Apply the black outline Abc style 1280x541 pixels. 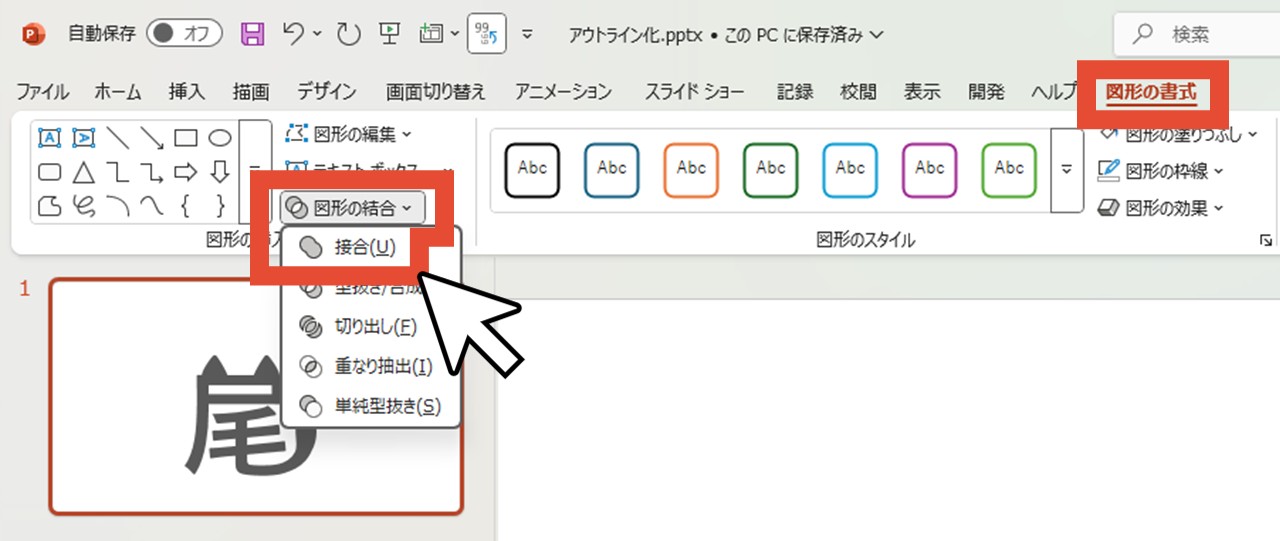pos(532,169)
